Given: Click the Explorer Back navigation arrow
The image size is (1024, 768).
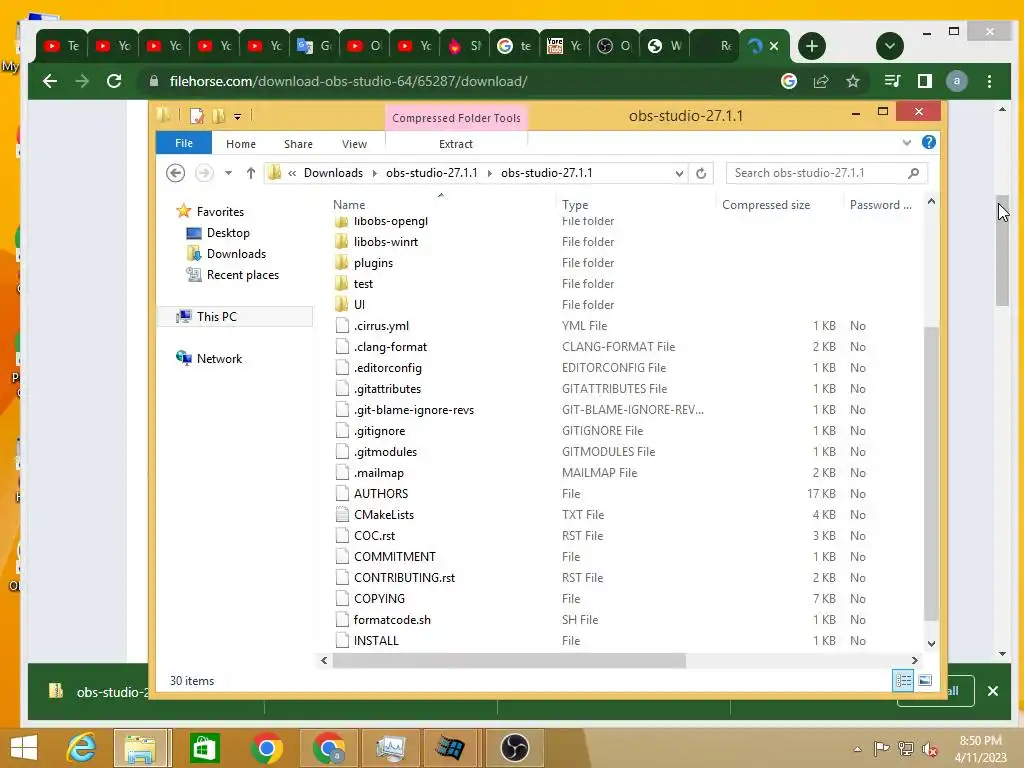Looking at the screenshot, I should (175, 173).
